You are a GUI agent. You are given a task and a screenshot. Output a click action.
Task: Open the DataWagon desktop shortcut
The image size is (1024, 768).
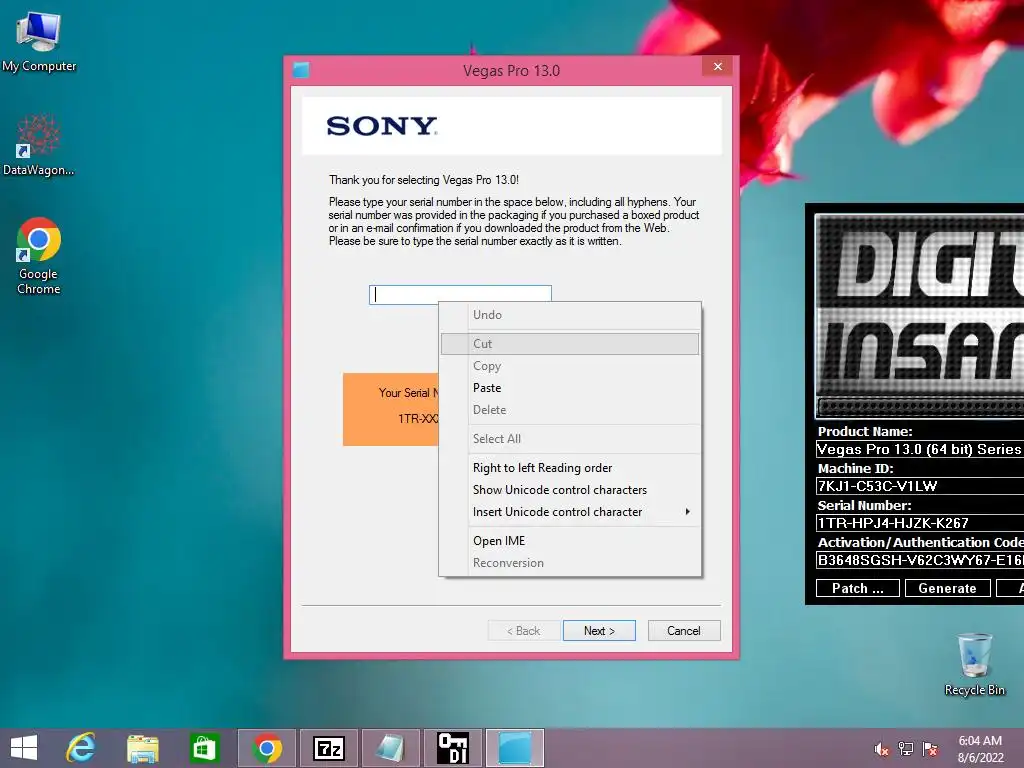point(39,145)
